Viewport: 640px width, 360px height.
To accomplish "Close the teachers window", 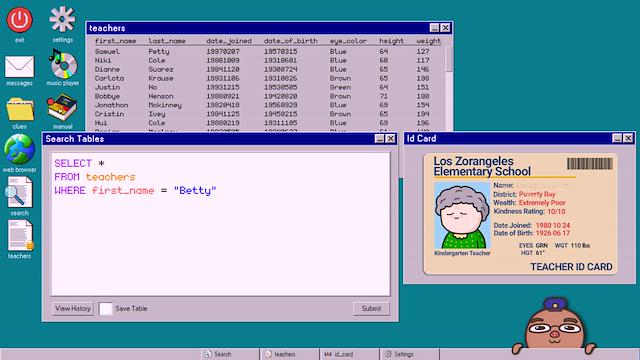I will [x=445, y=28].
